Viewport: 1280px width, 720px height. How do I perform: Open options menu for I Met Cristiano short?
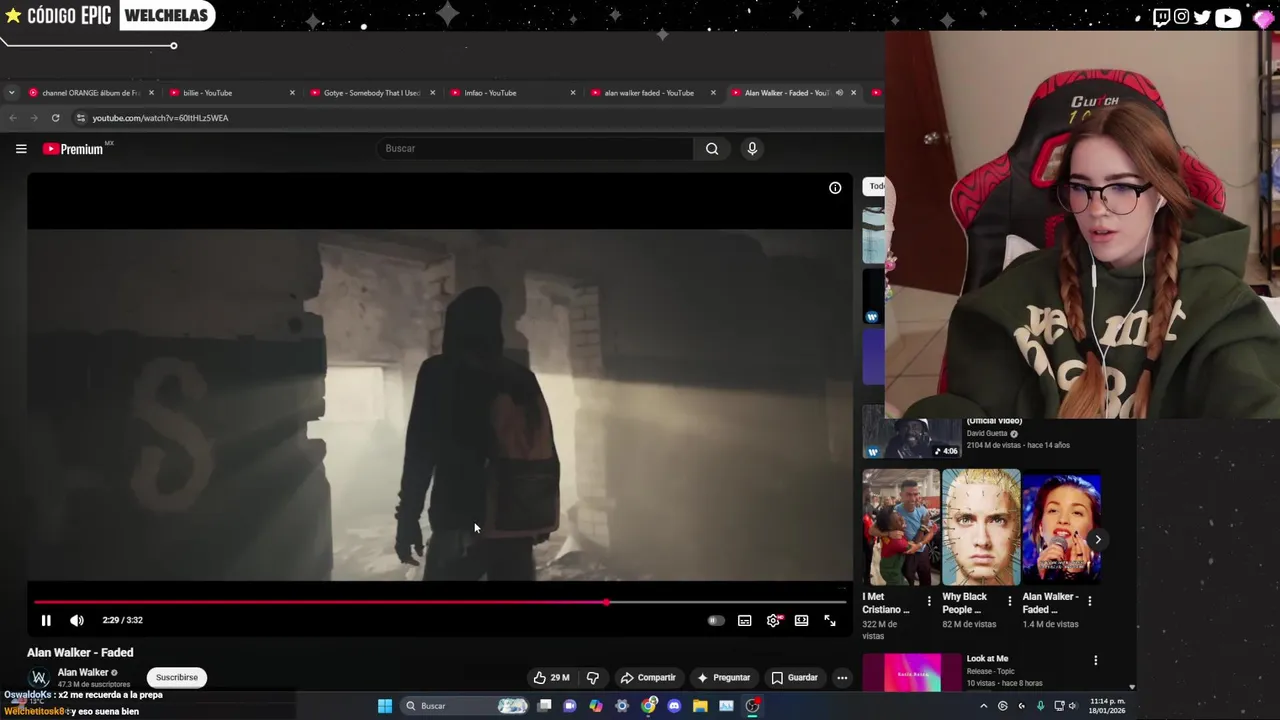pos(929,601)
